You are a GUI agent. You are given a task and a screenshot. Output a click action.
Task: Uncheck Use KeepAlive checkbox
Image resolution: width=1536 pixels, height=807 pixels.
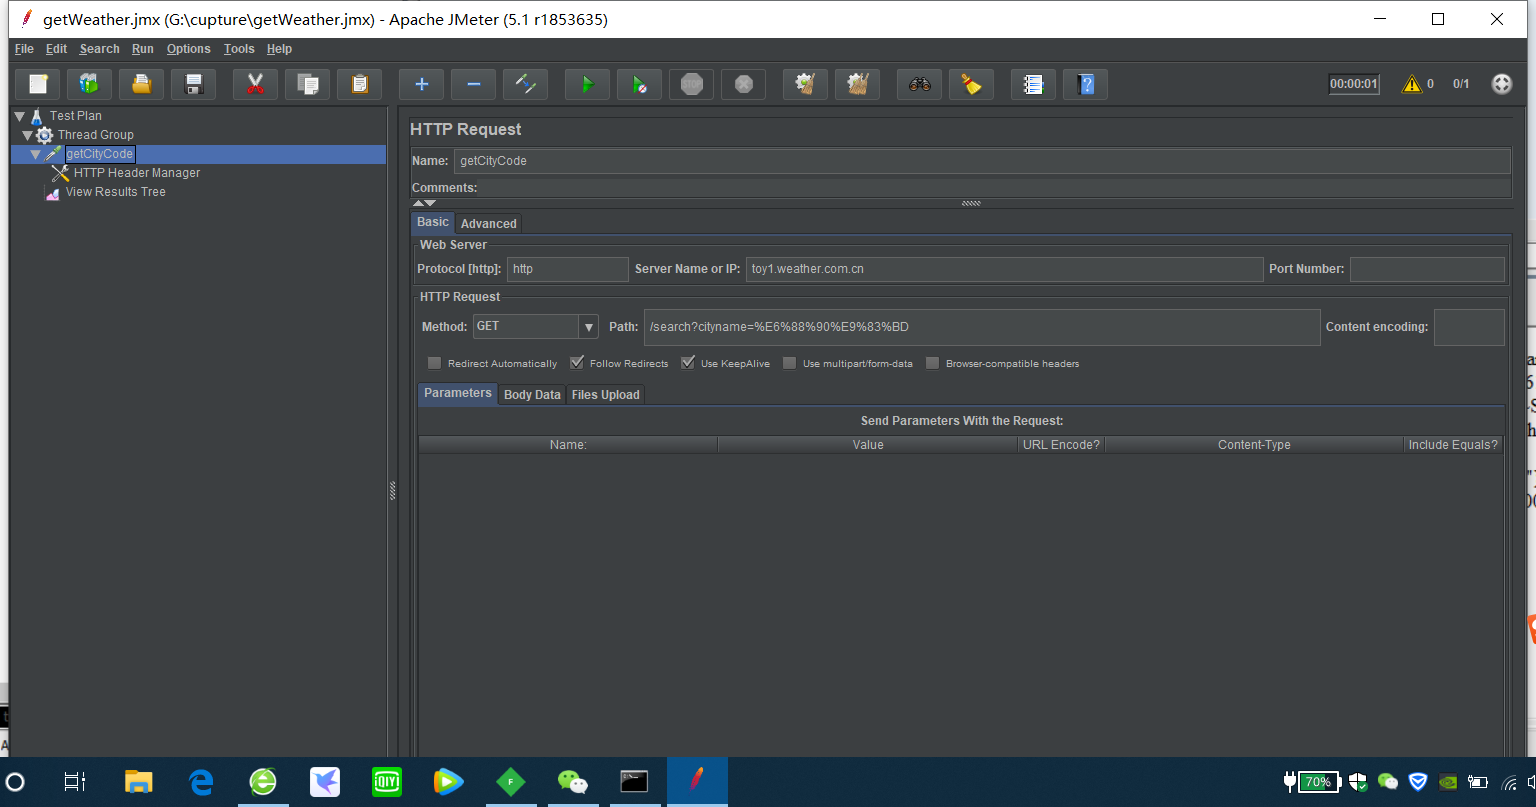tap(688, 363)
